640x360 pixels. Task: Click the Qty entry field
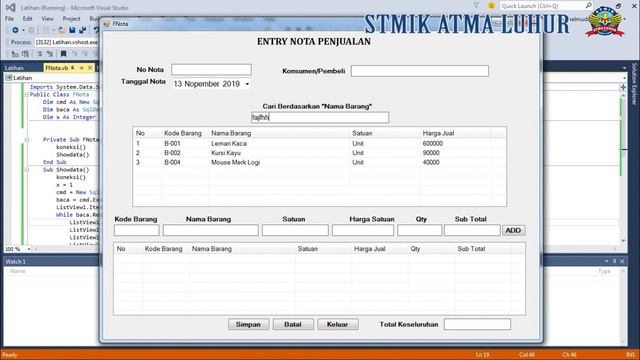click(x=420, y=230)
